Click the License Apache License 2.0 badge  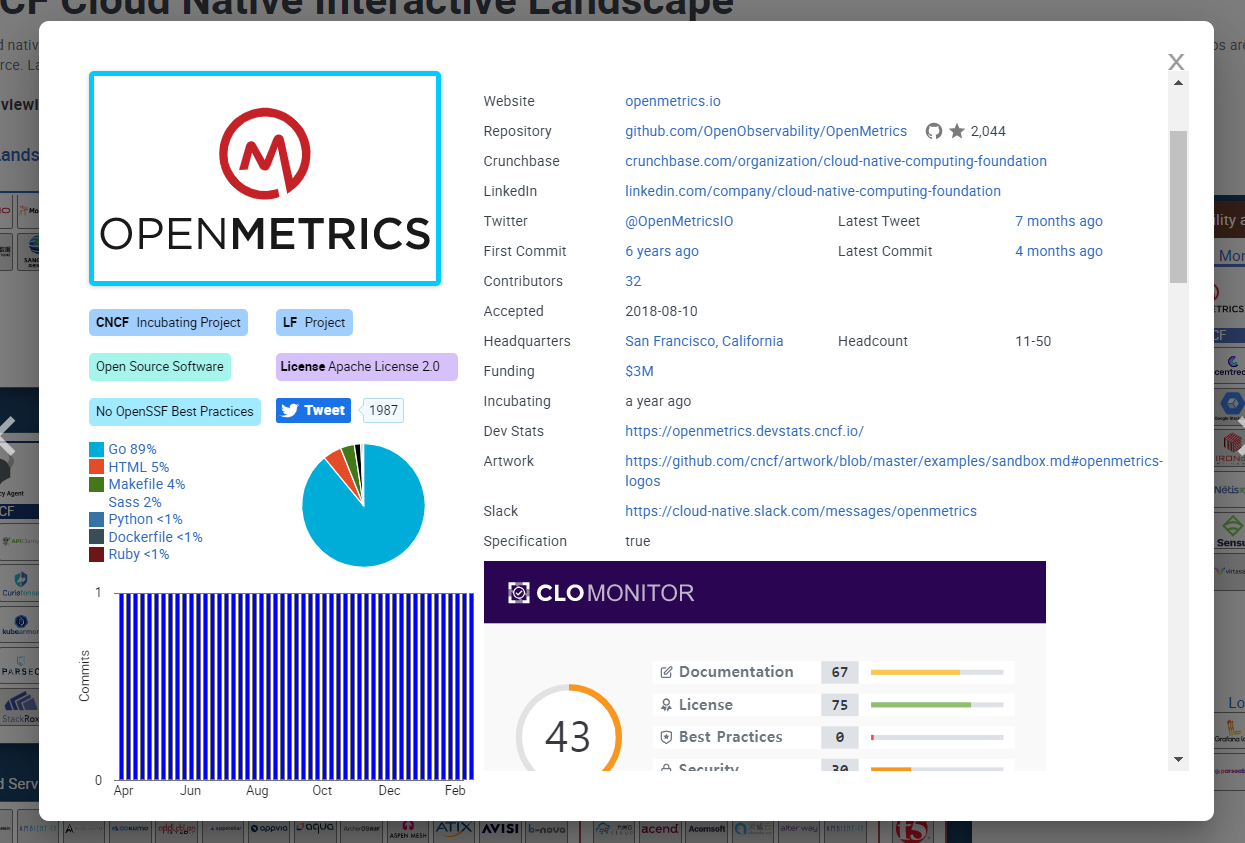[367, 367]
